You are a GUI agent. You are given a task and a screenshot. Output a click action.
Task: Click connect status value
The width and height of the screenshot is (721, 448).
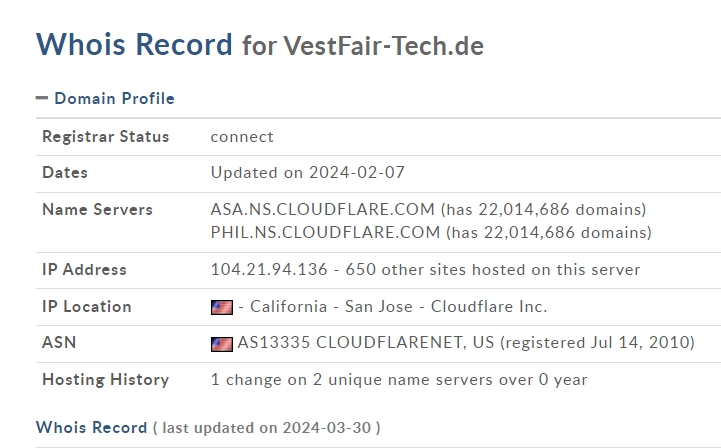242,137
